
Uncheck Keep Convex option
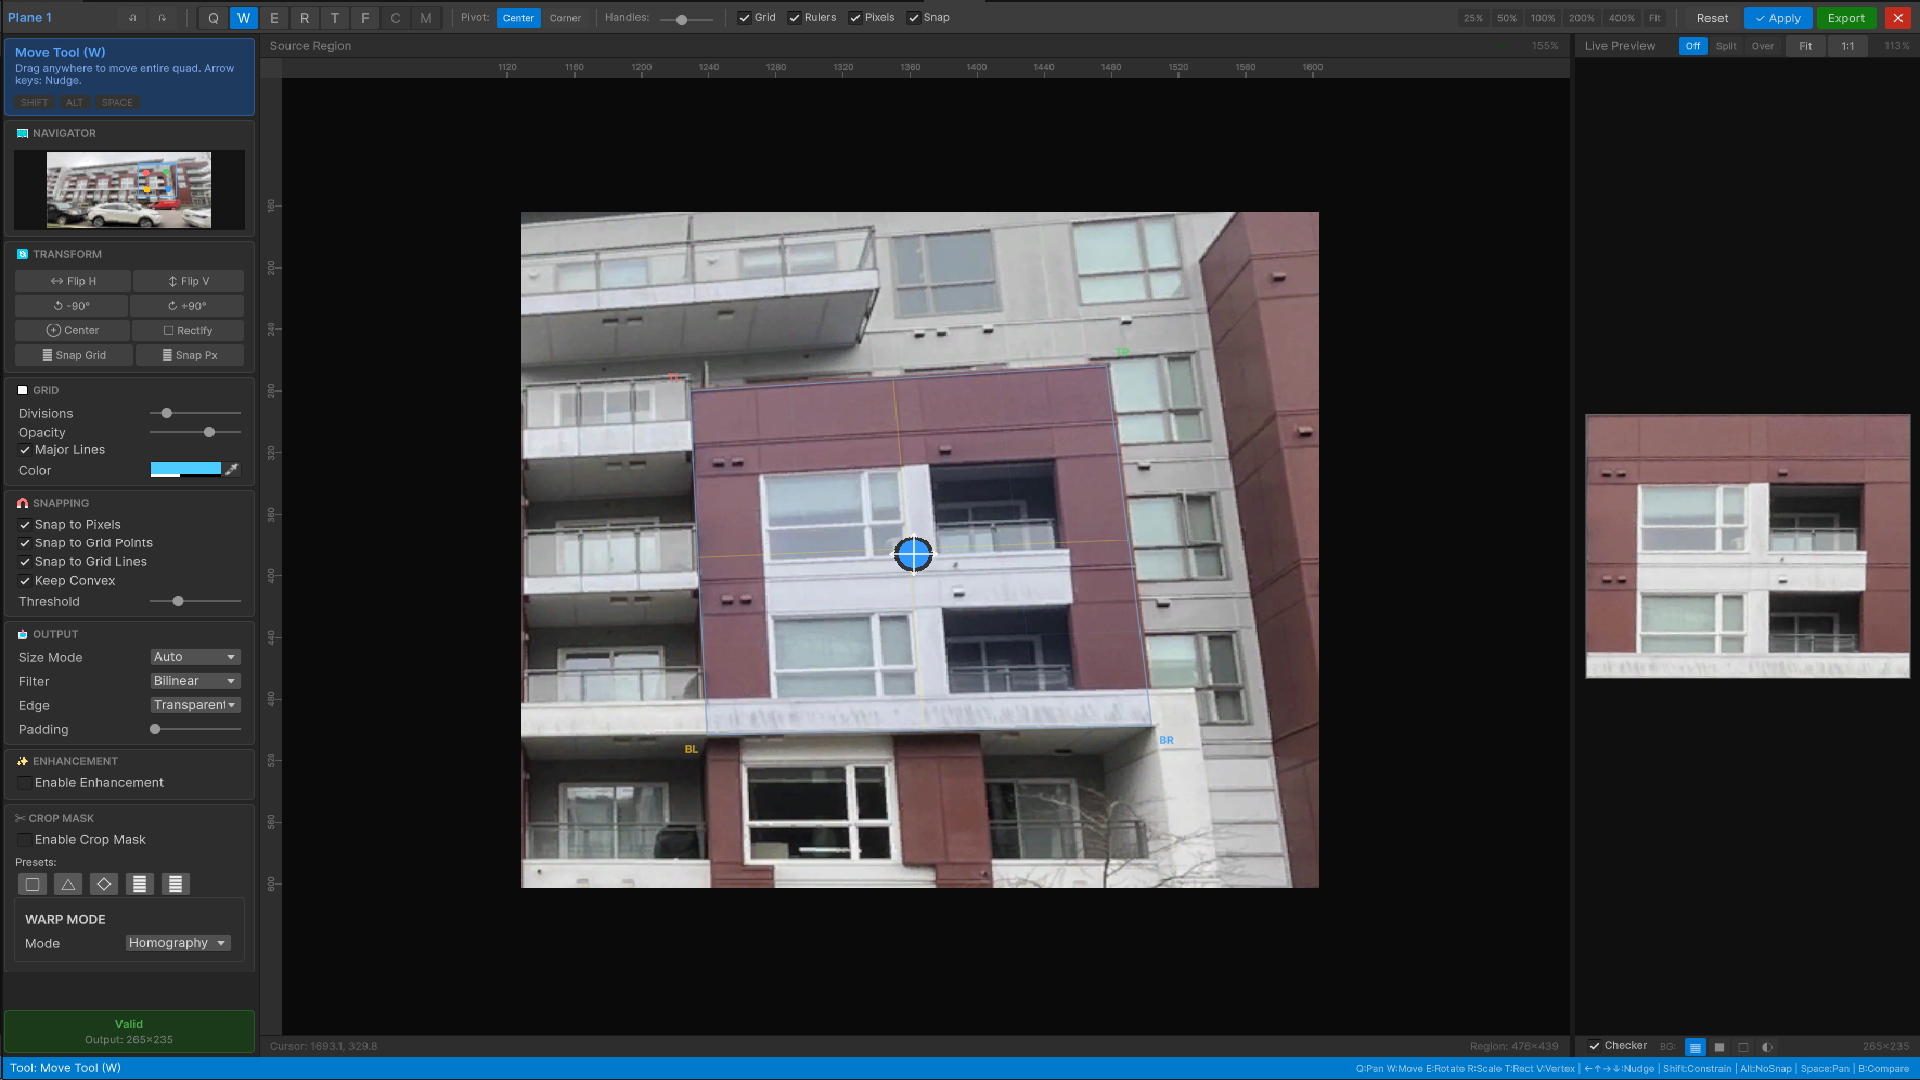[25, 581]
